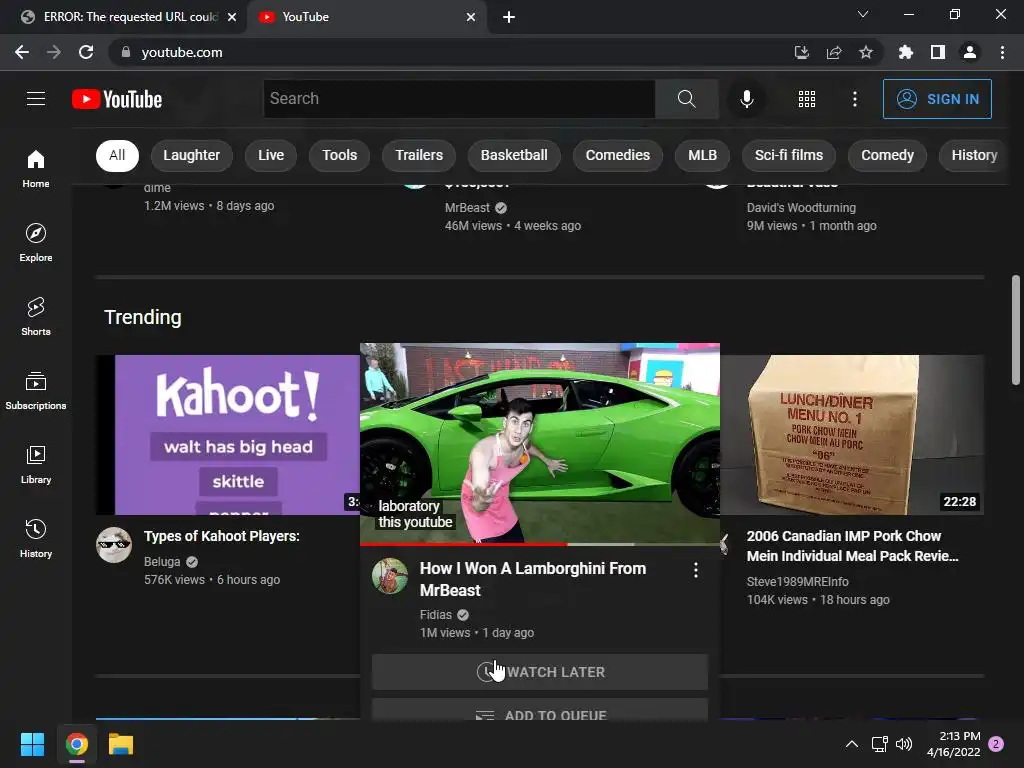Open 2006 Canadian IMP Pork Chow title
This screenshot has width=1024, height=768.
point(852,546)
